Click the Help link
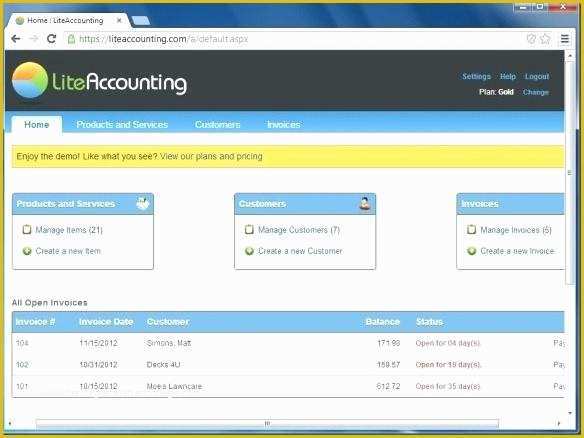 point(508,76)
